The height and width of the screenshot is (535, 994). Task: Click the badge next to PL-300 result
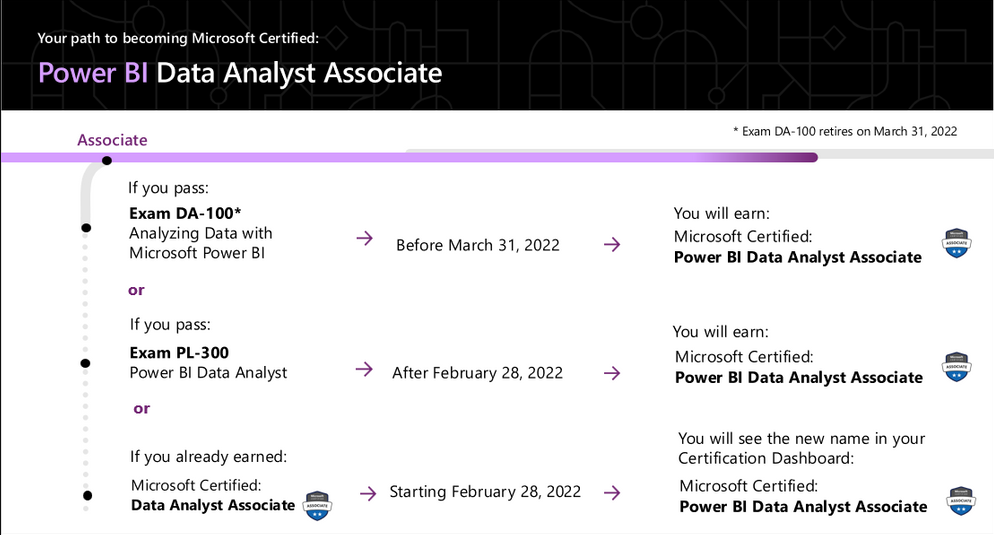957,366
